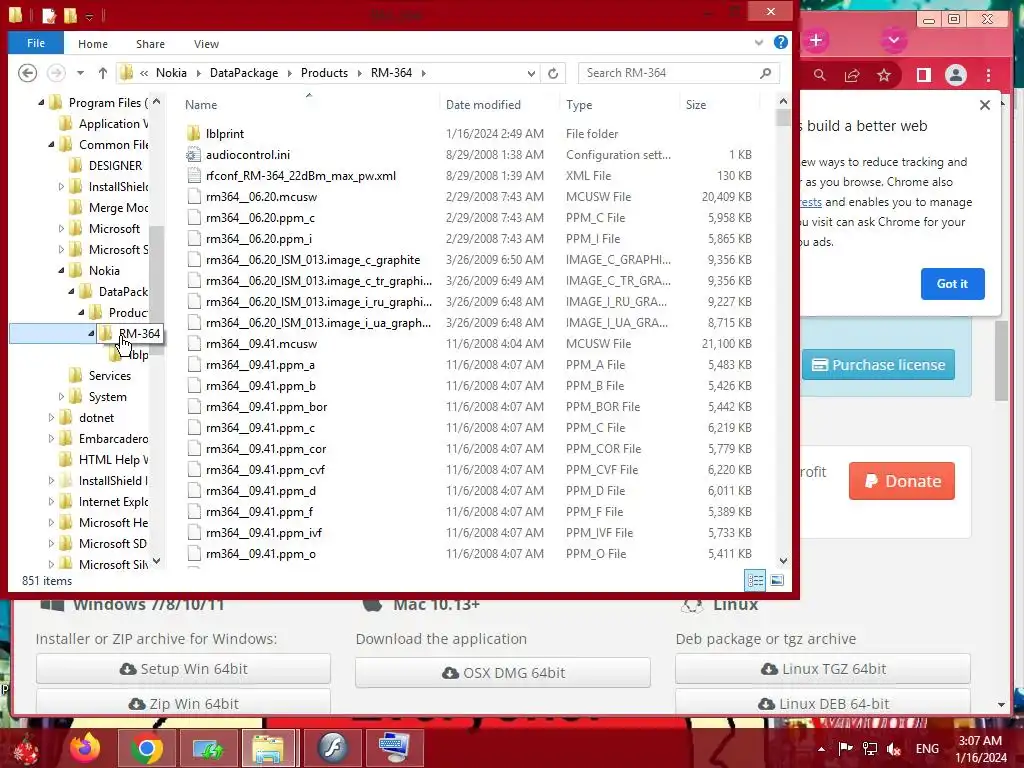The image size is (1024, 768).
Task: Expand the InstallShield tree node arrow
Action: click(x=61, y=187)
